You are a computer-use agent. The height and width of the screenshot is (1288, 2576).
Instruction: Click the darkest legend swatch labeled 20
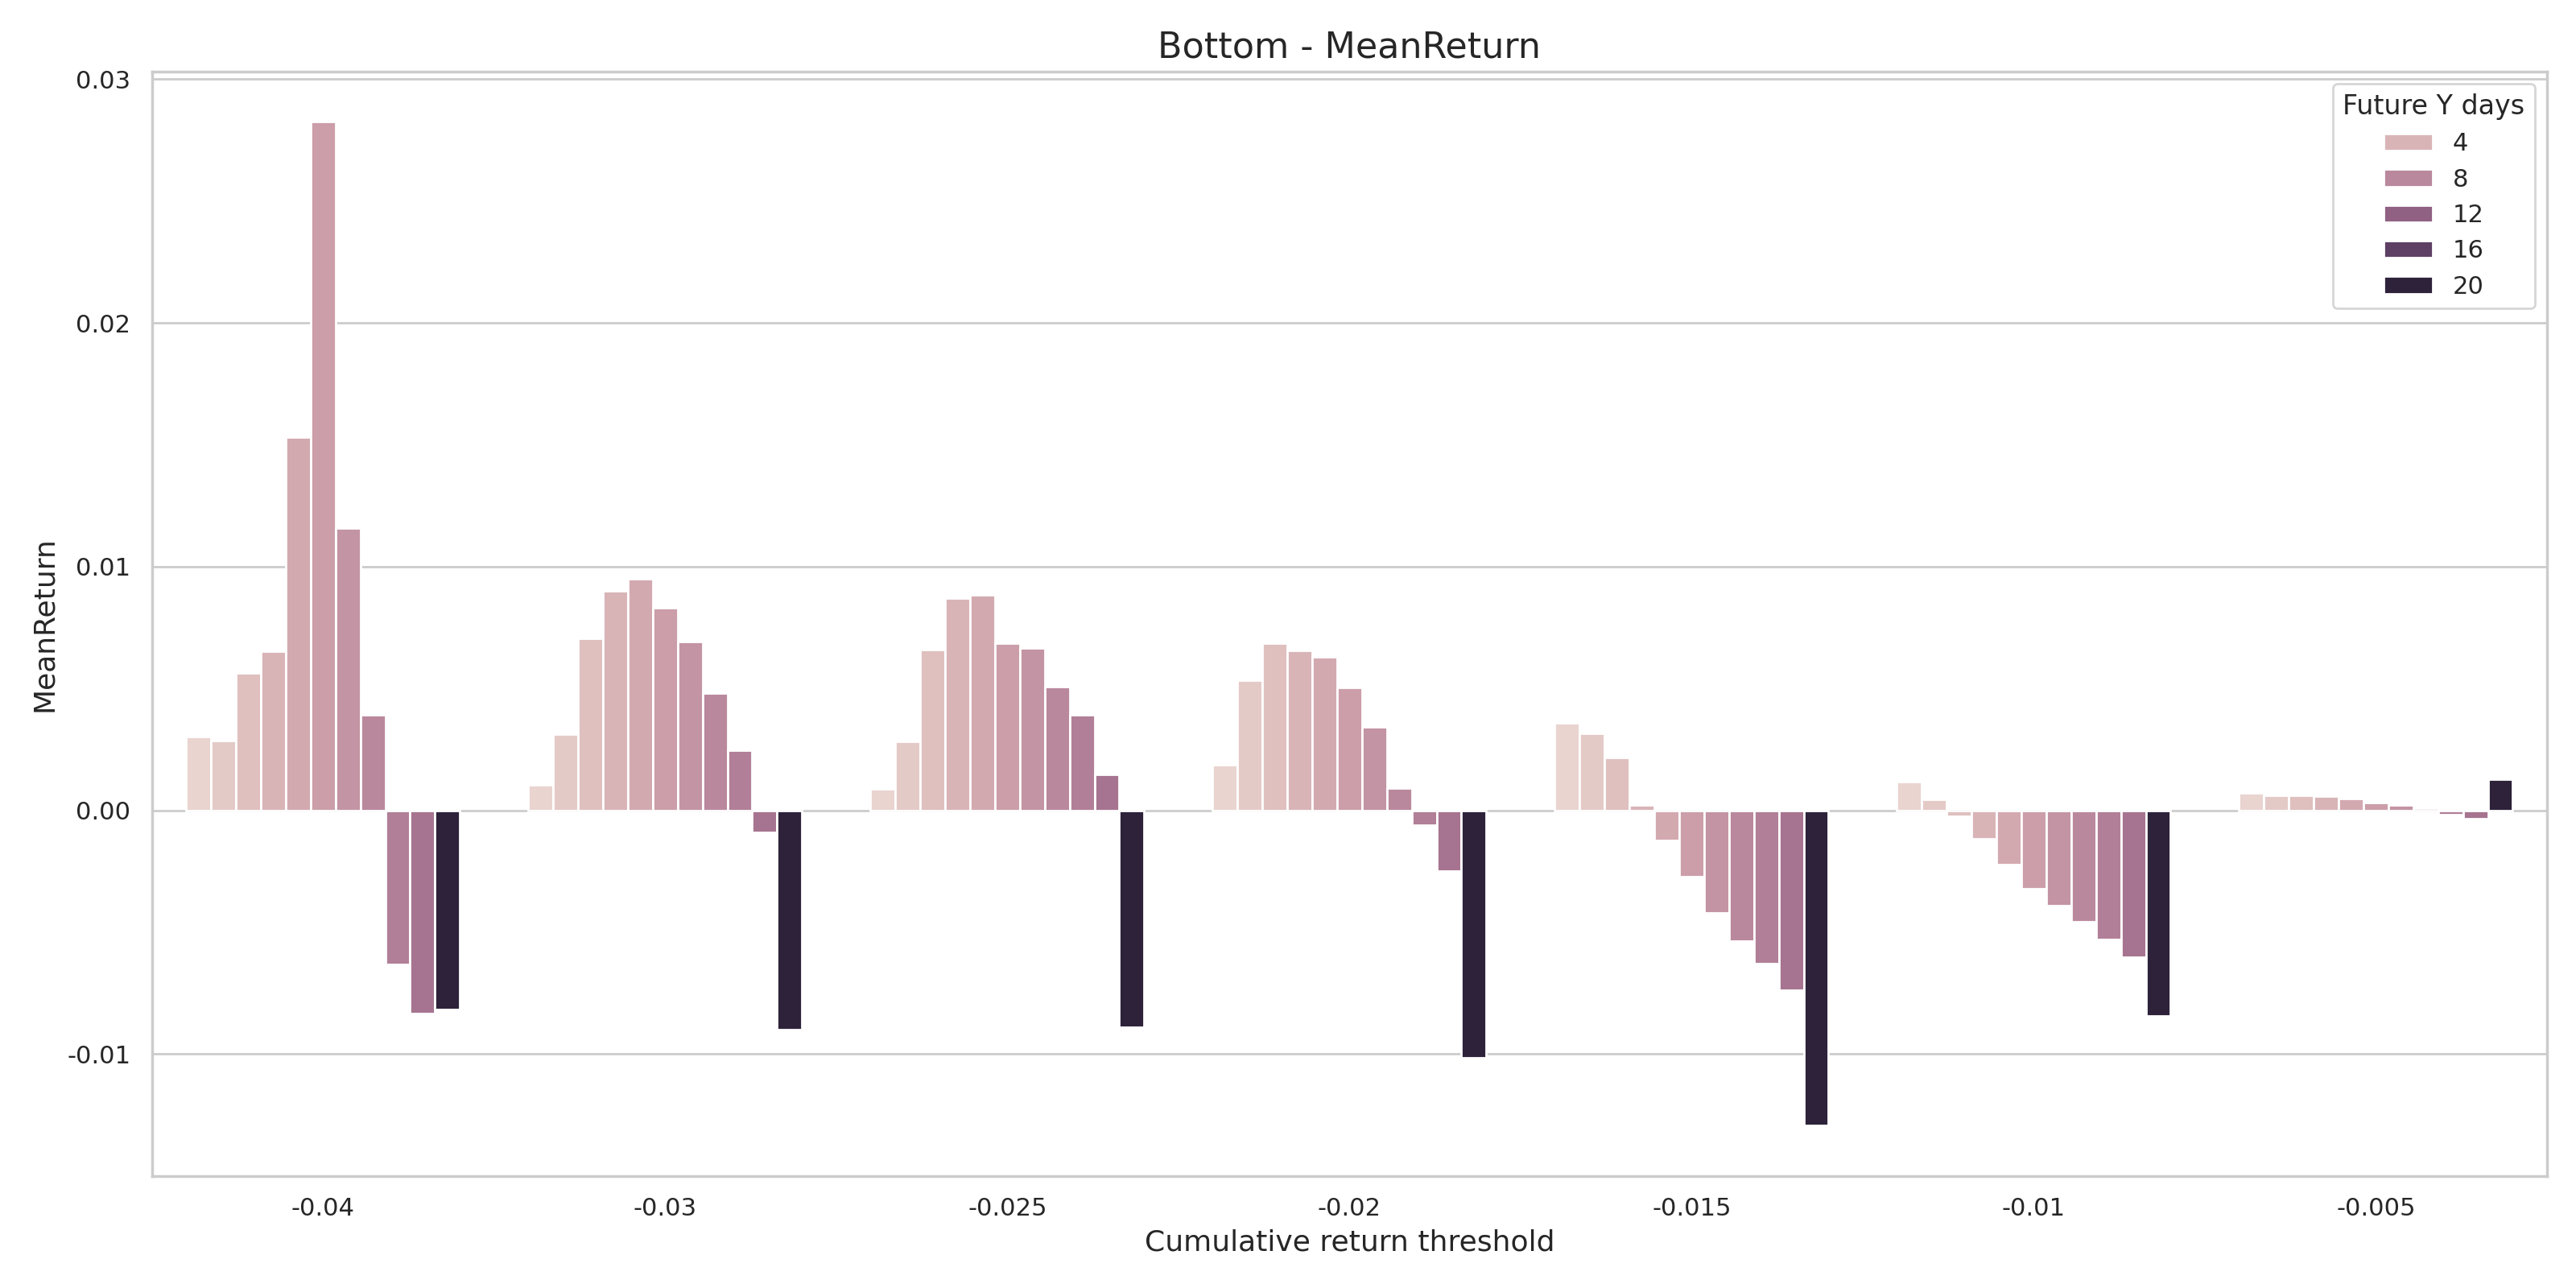2408,286
